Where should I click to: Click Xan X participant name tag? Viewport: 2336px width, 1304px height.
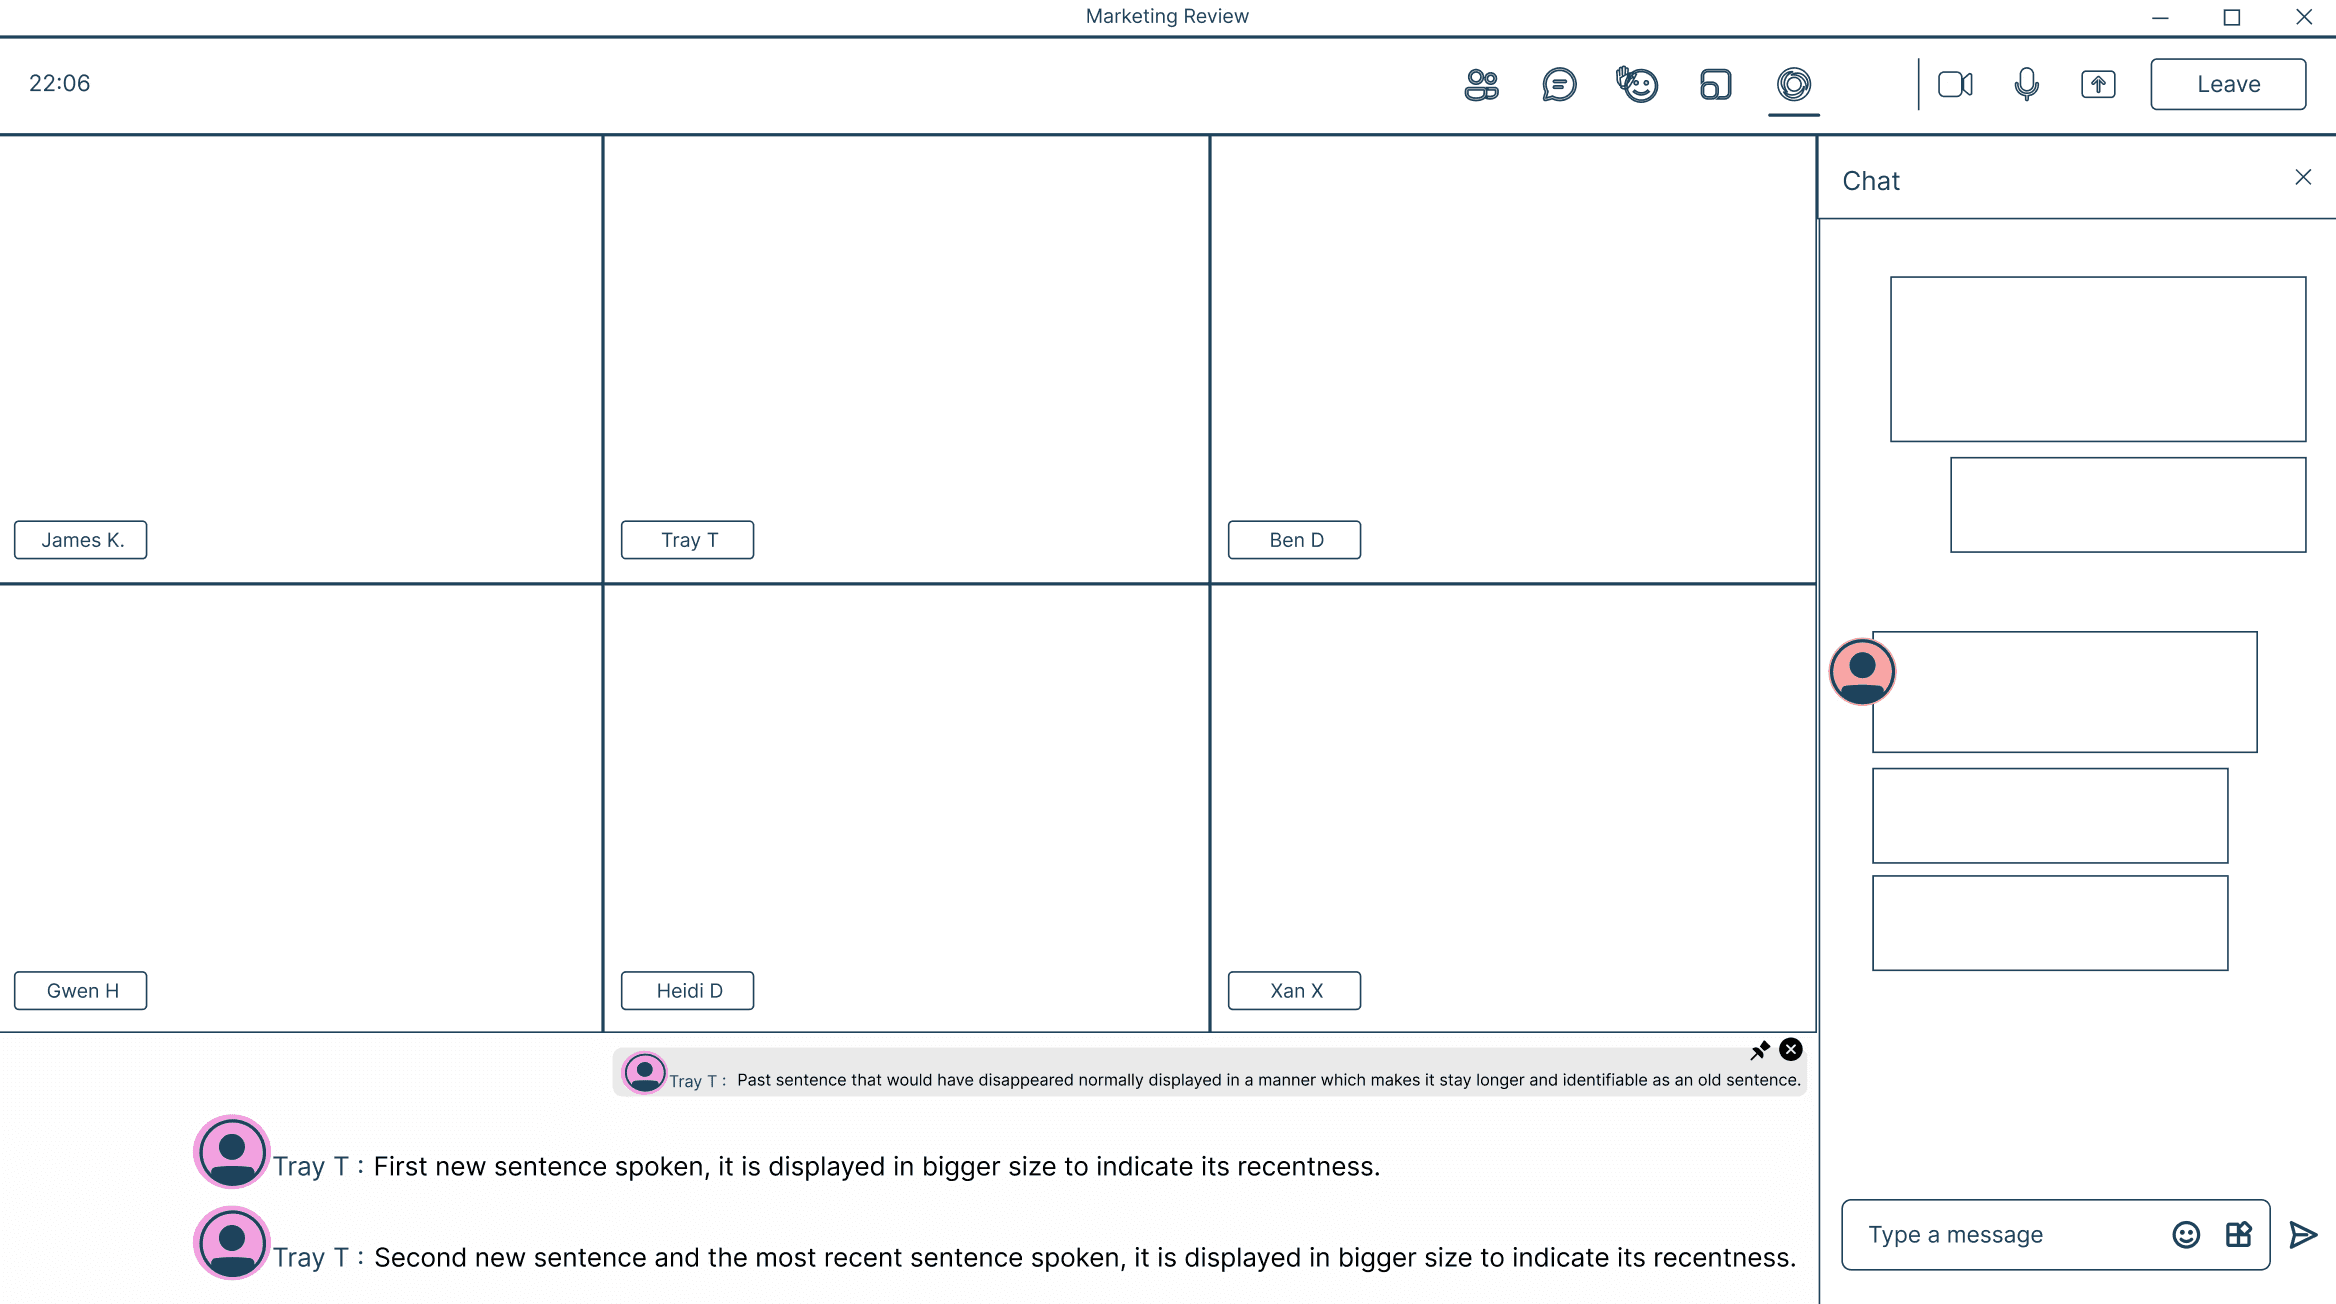pos(1295,991)
